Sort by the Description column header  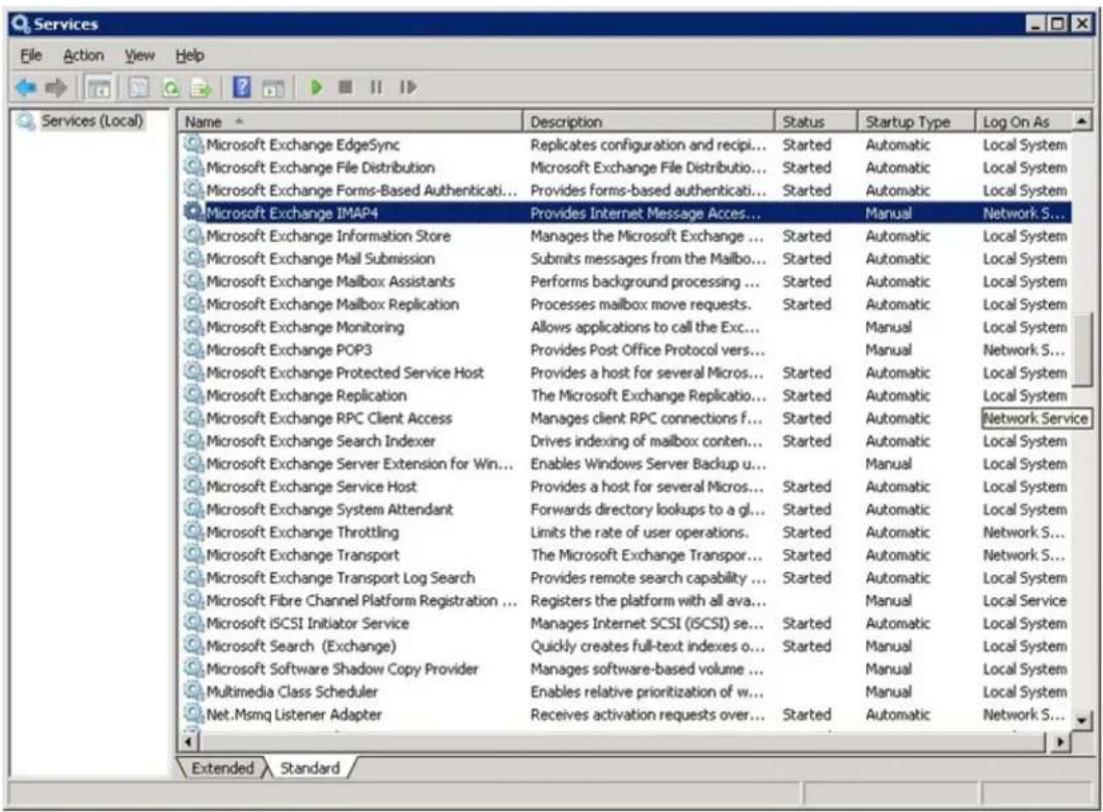[x=649, y=122]
